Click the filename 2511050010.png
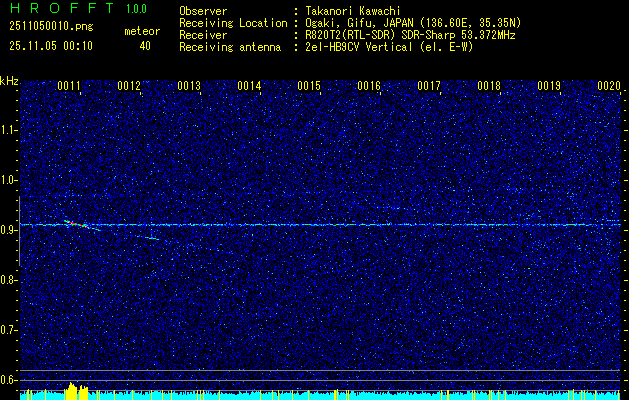629x400 pixels. [x=51, y=27]
